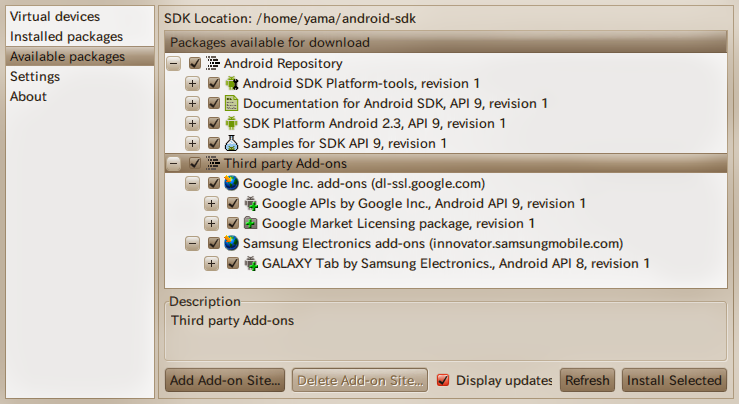739x404 pixels.
Task: Uncheck the Display updates checkbox
Action: pyautogui.click(x=444, y=380)
